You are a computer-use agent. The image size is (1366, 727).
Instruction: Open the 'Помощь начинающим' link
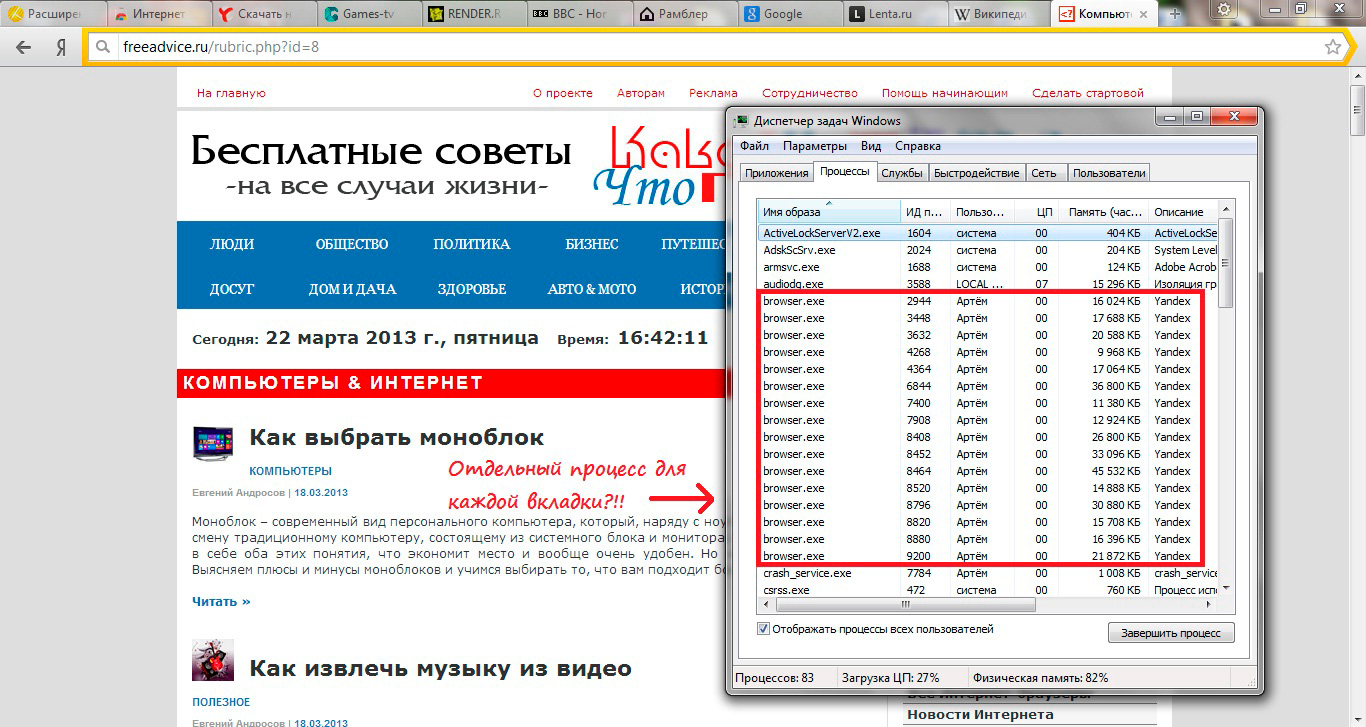(945, 93)
